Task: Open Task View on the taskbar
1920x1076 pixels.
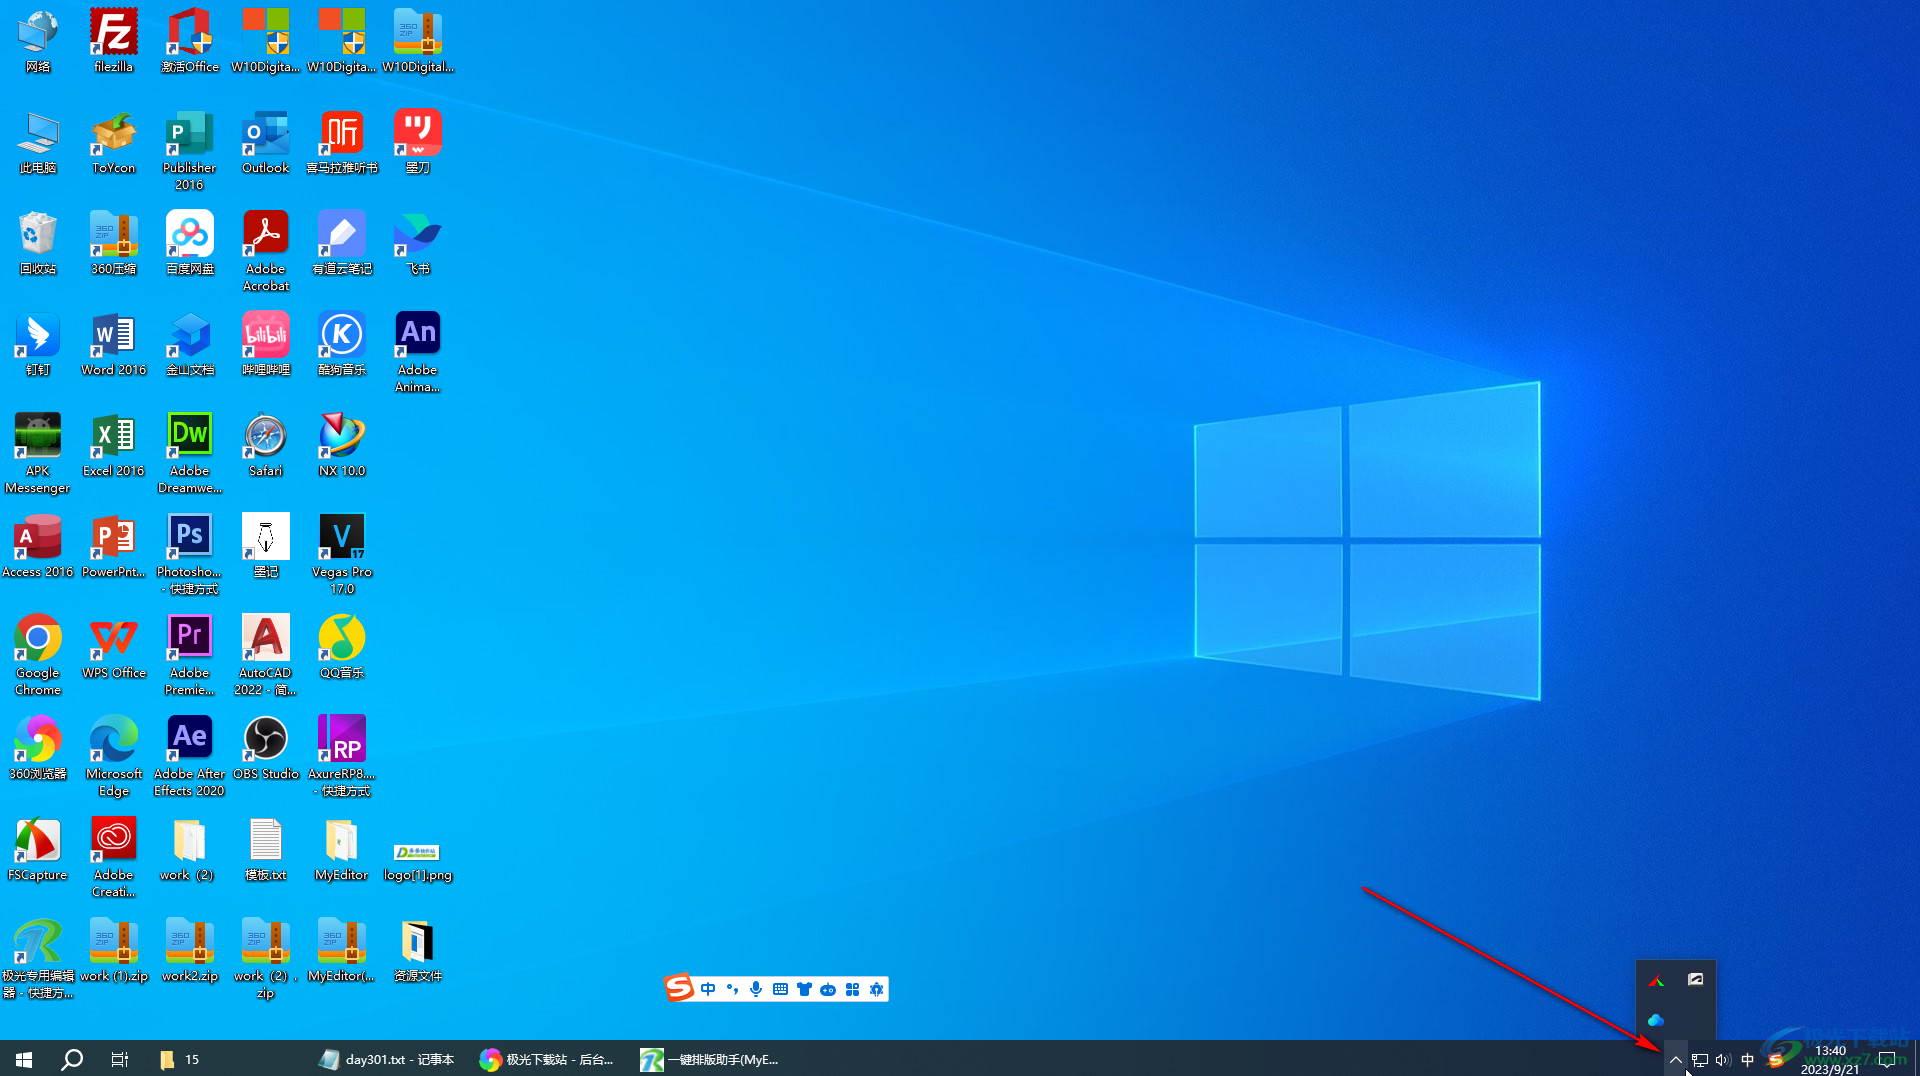Action: [x=120, y=1059]
